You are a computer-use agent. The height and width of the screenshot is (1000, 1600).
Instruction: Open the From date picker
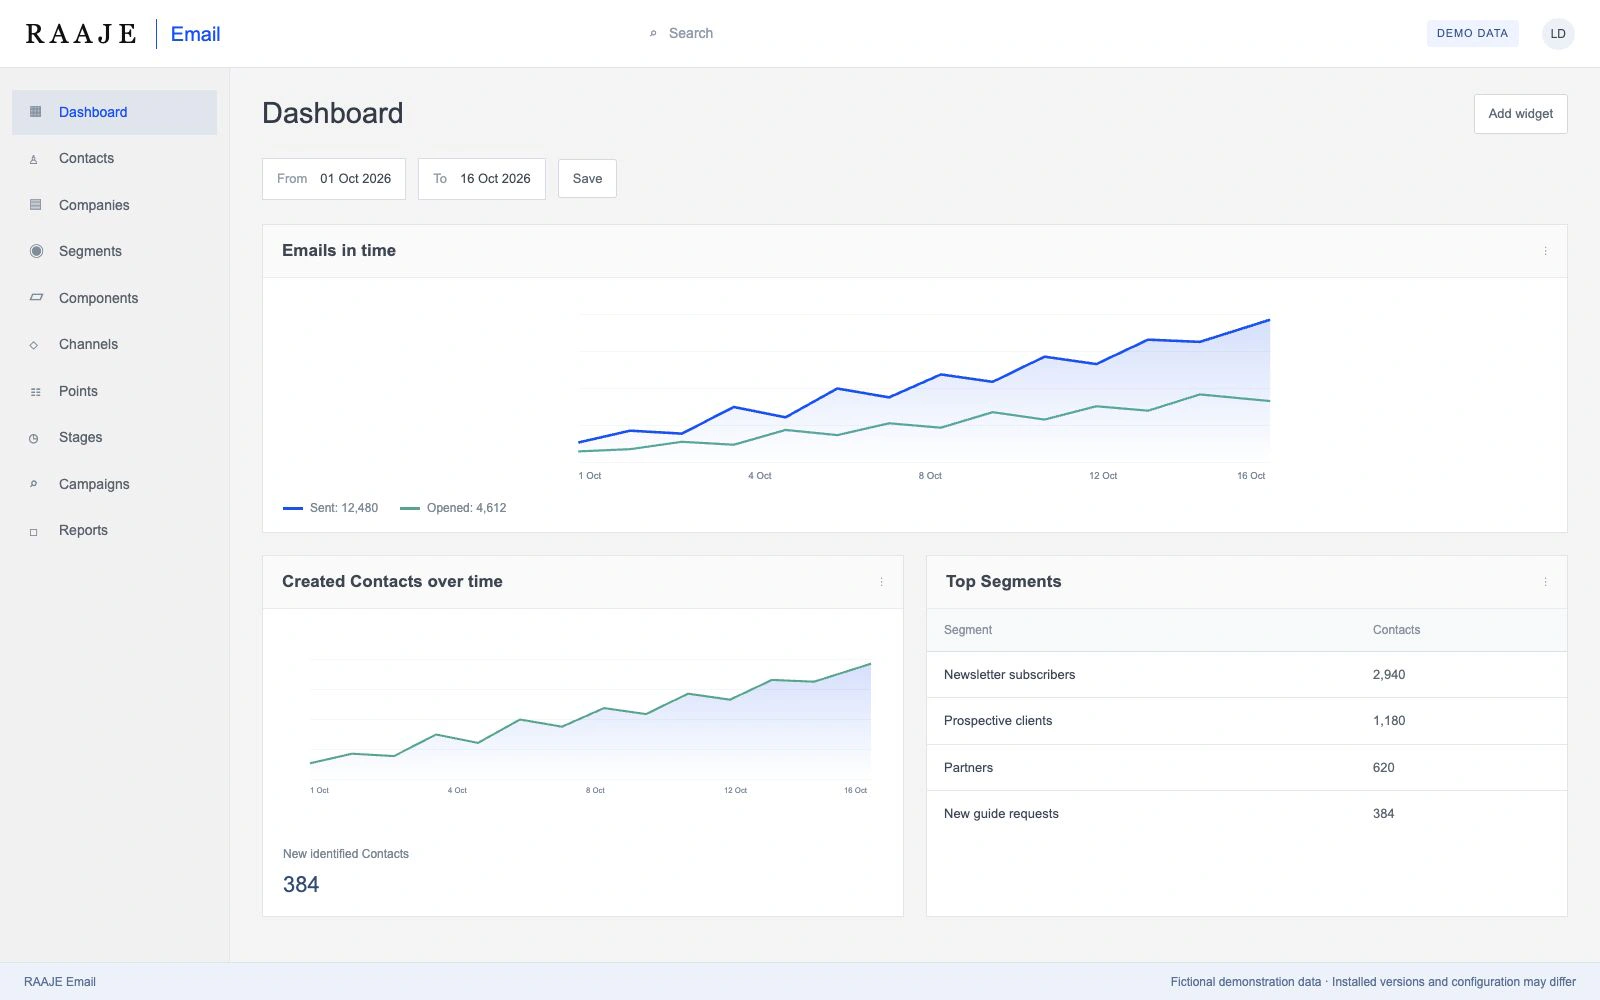(334, 179)
